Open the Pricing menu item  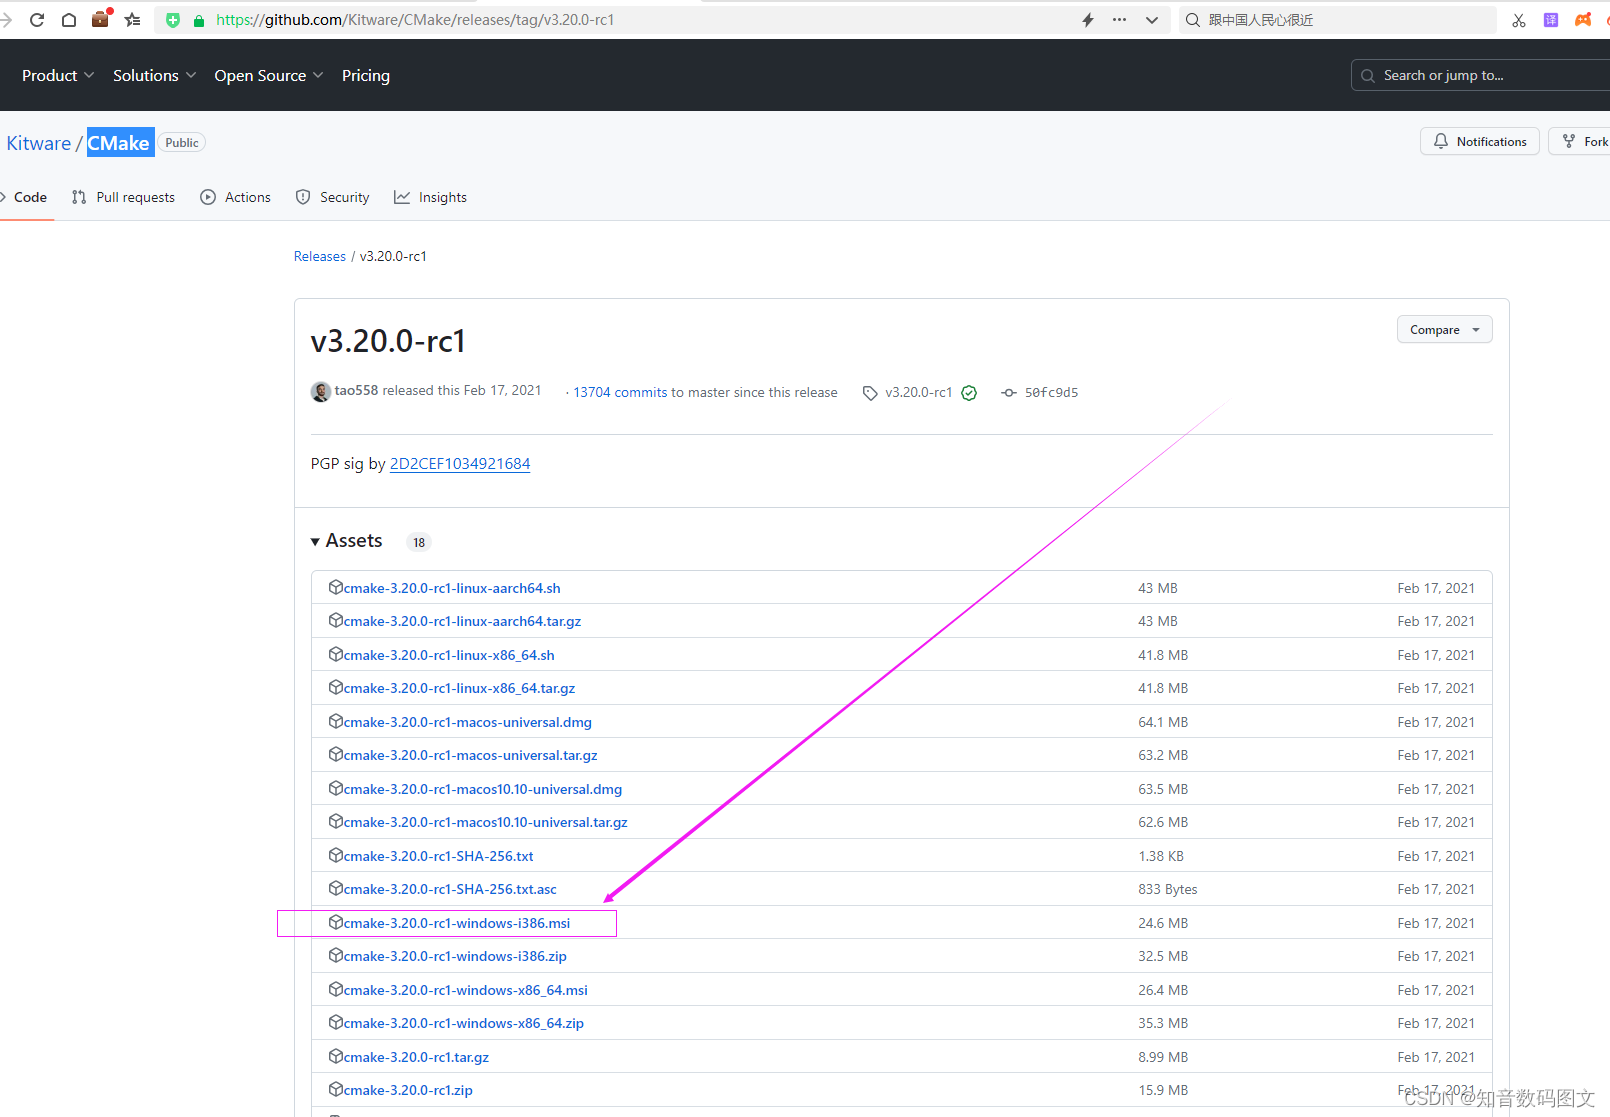365,75
